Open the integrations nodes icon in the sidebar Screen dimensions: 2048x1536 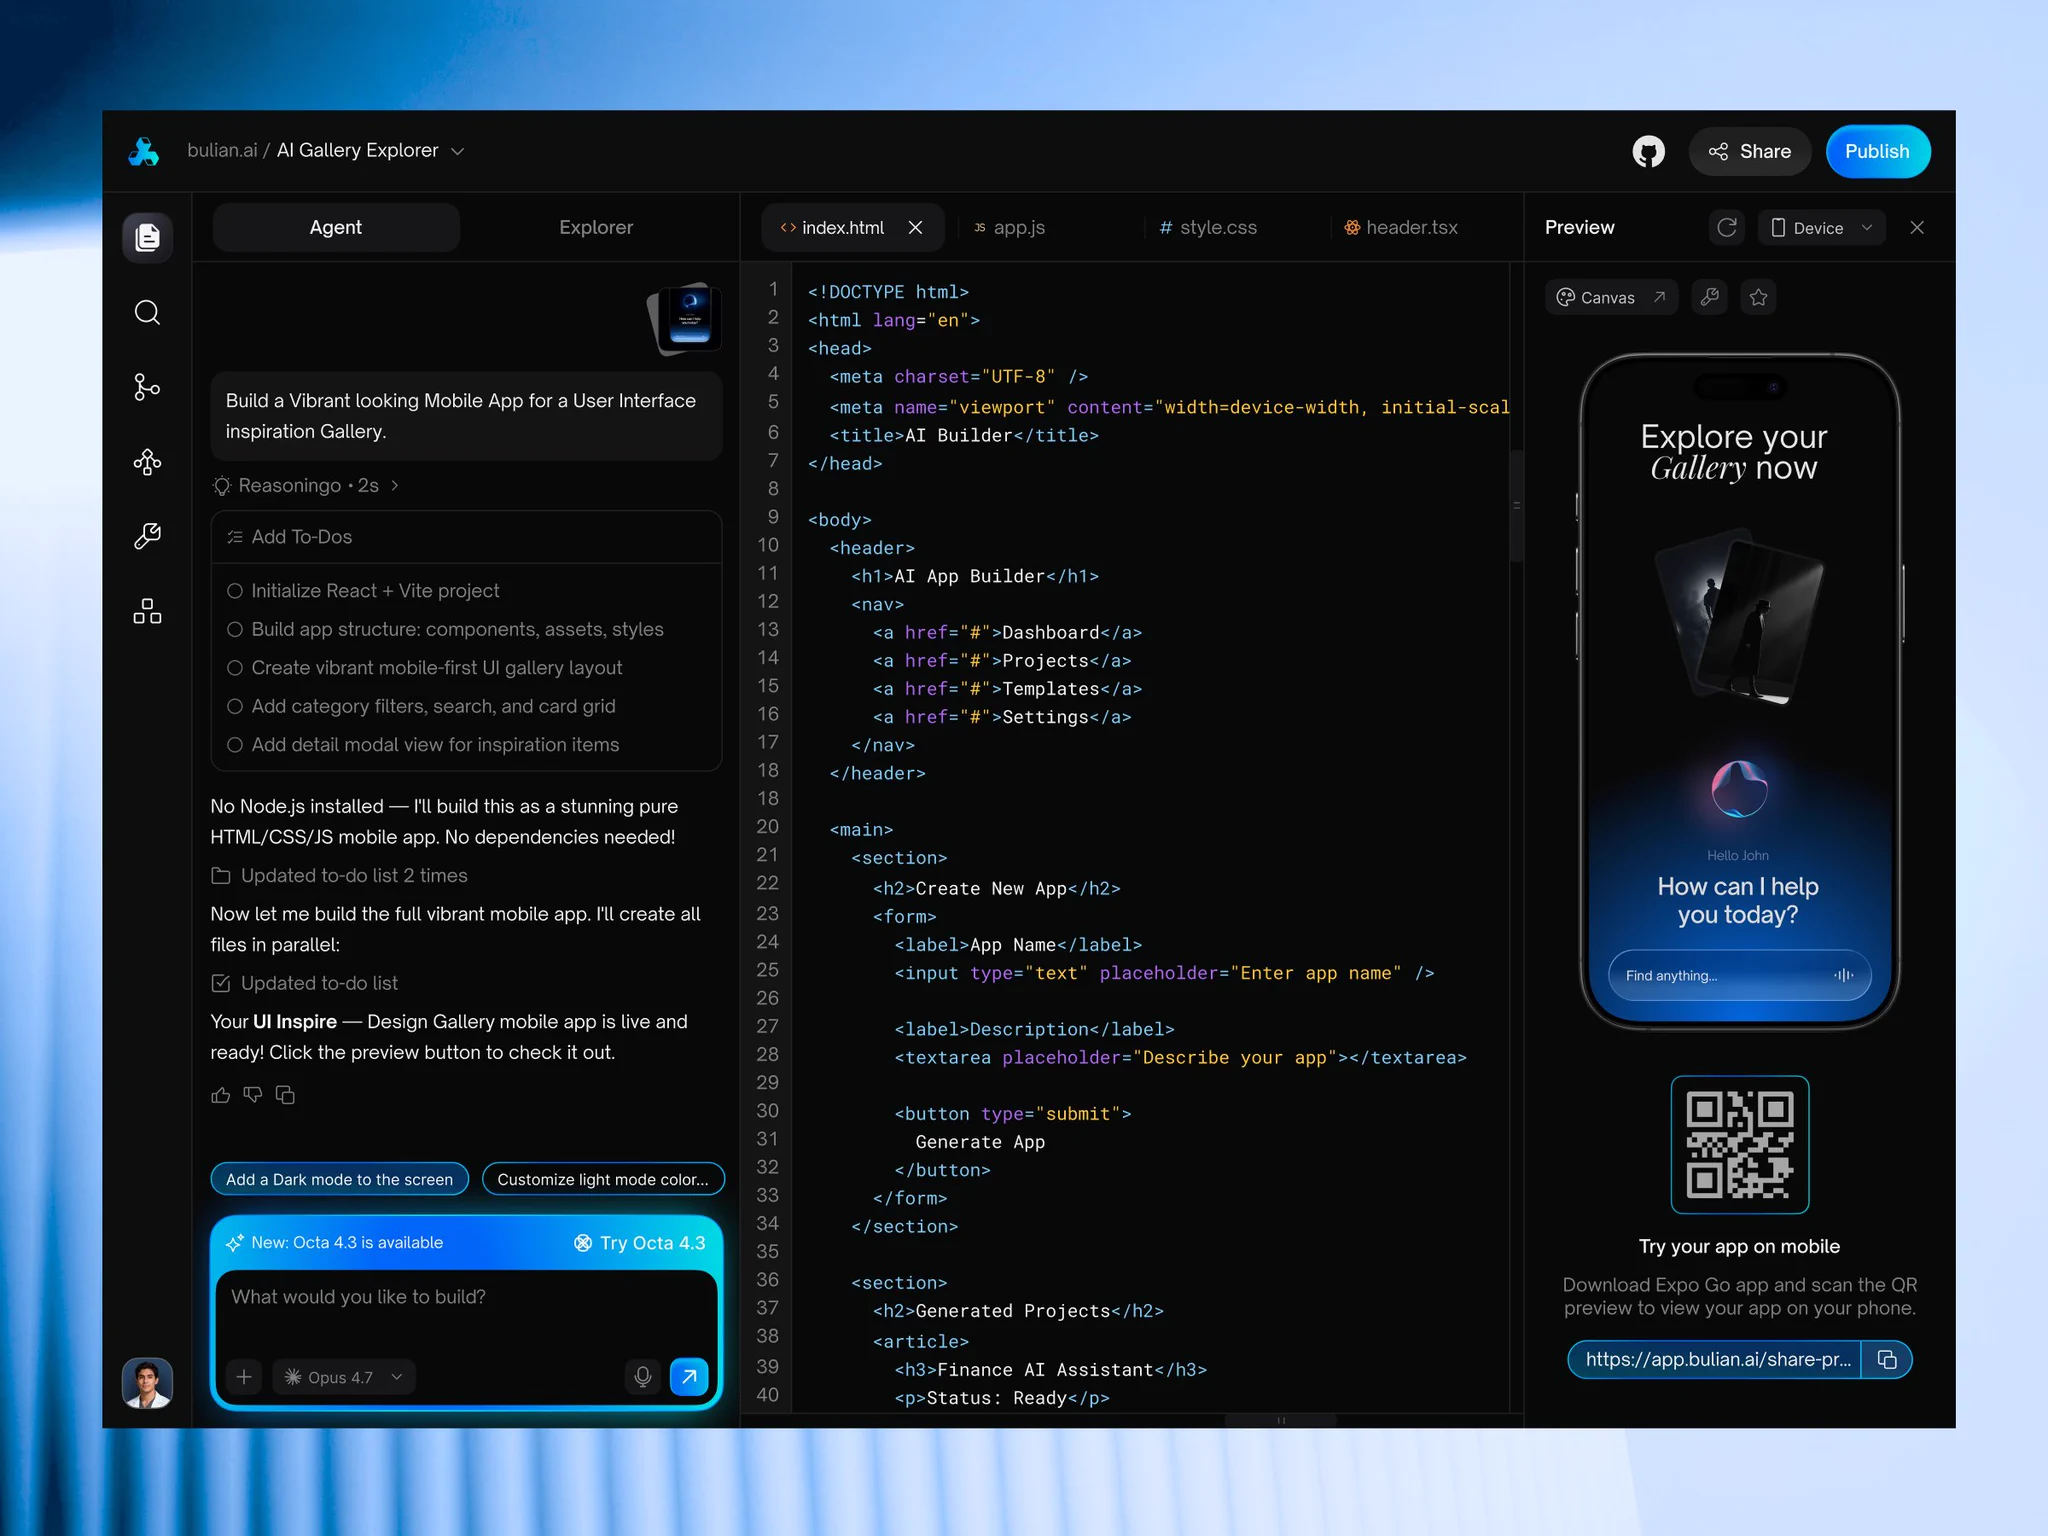(147, 462)
